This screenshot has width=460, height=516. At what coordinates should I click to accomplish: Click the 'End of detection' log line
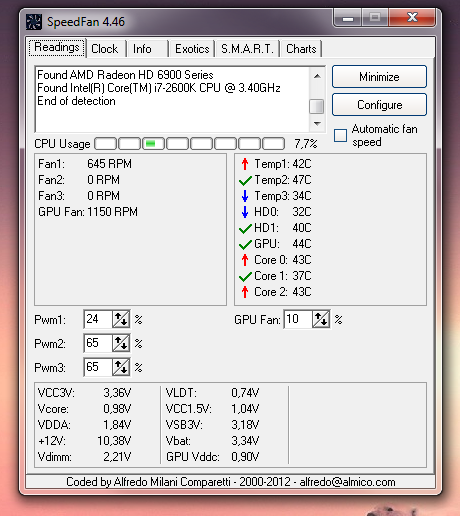(76, 101)
